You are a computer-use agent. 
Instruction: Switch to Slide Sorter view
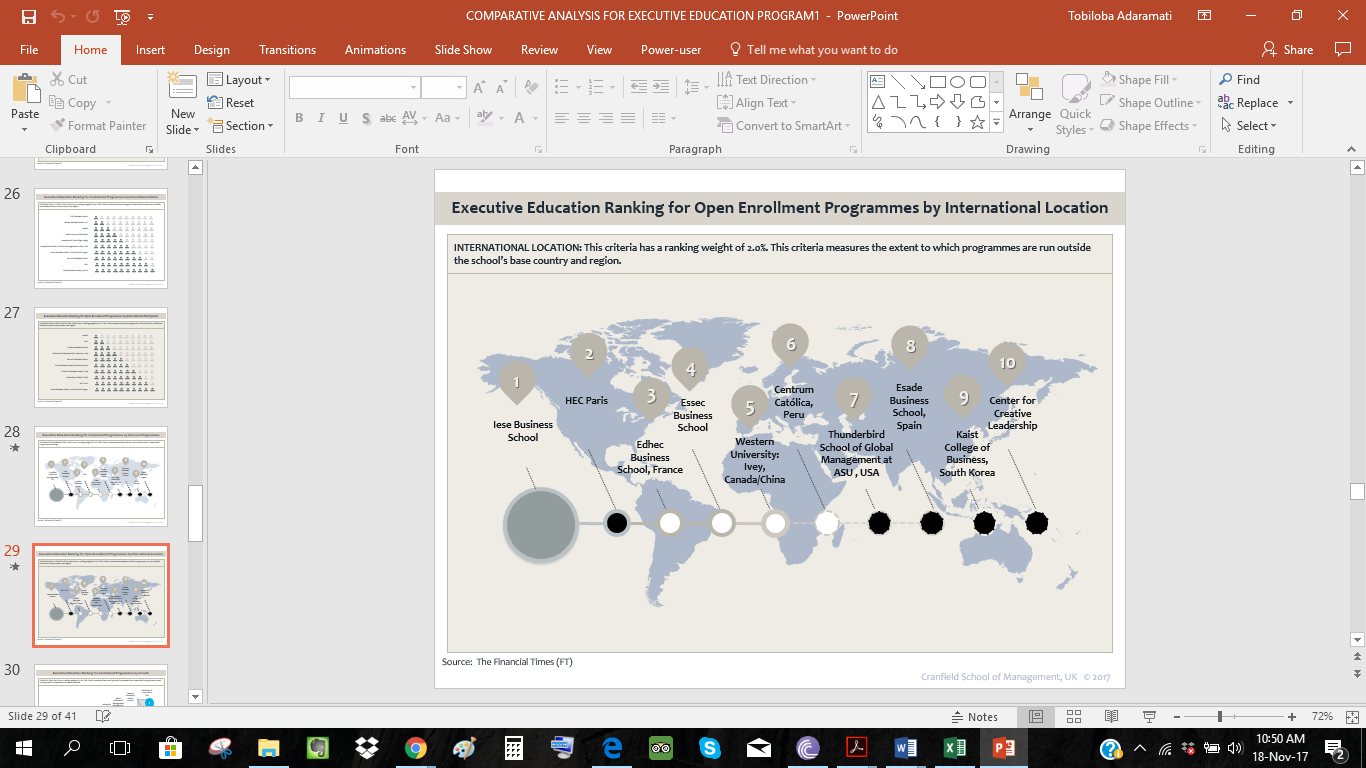pos(1074,717)
